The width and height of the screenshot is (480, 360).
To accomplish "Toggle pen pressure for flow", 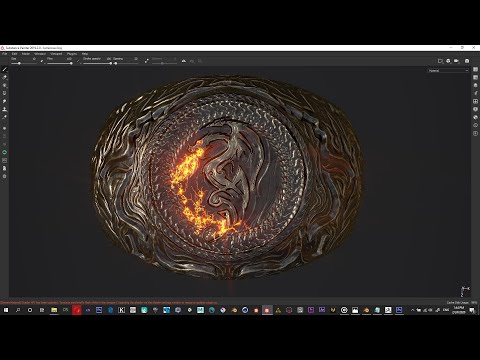I will pyautogui.click(x=79, y=61).
